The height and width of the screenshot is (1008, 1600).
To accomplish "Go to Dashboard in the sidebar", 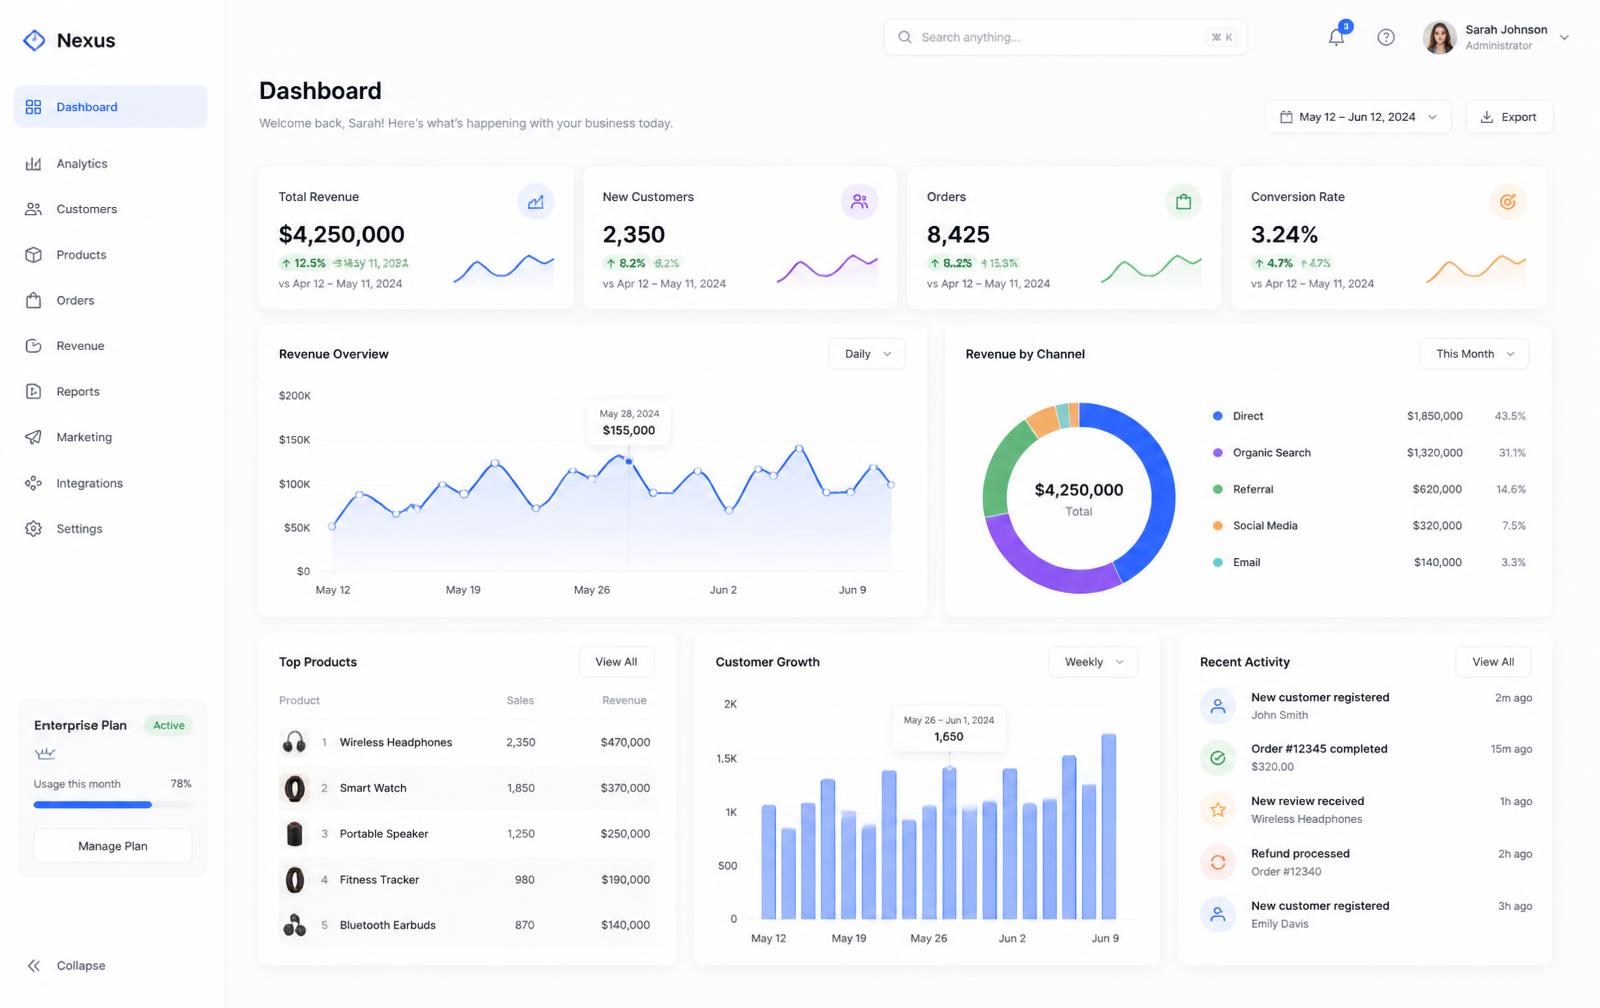I will point(110,107).
